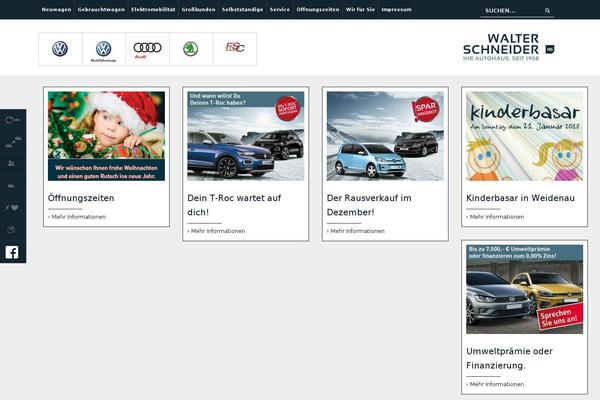
Task: Open the Gebrauchtwagen menu
Action: (x=101, y=10)
